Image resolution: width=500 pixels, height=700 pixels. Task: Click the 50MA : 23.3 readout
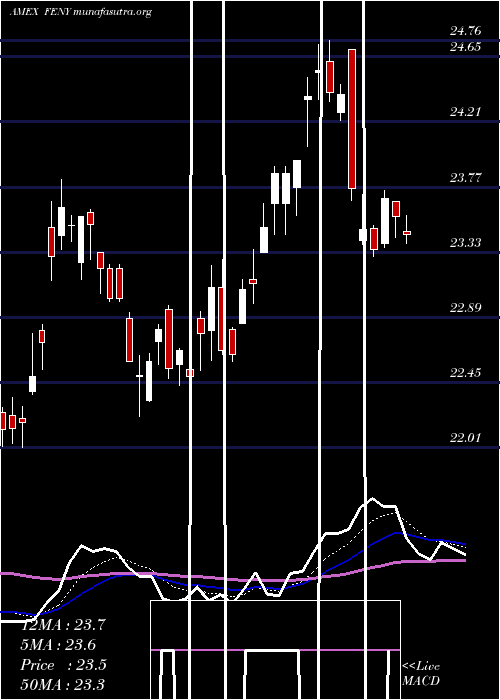(63, 684)
